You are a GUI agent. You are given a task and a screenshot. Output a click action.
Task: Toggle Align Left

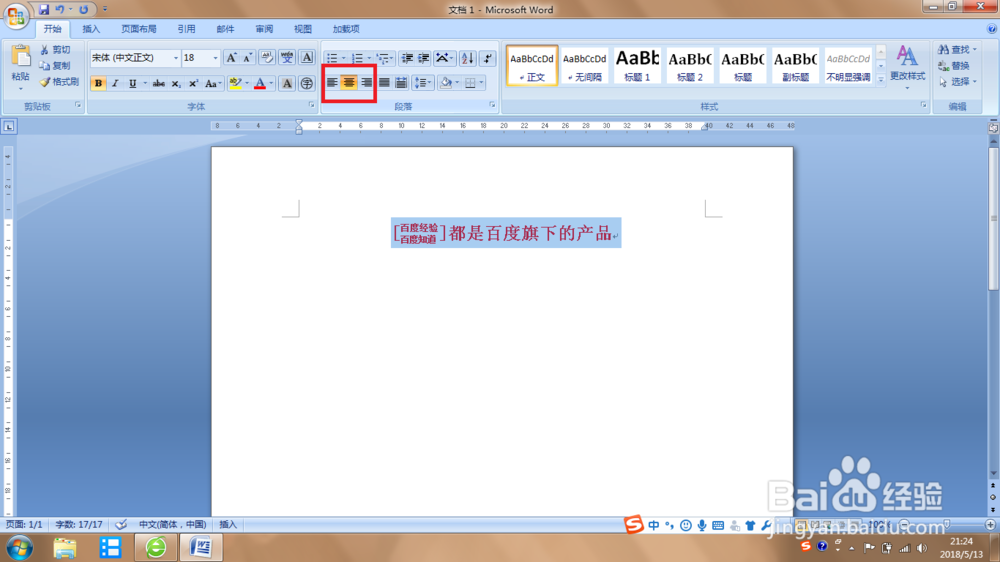pos(332,82)
